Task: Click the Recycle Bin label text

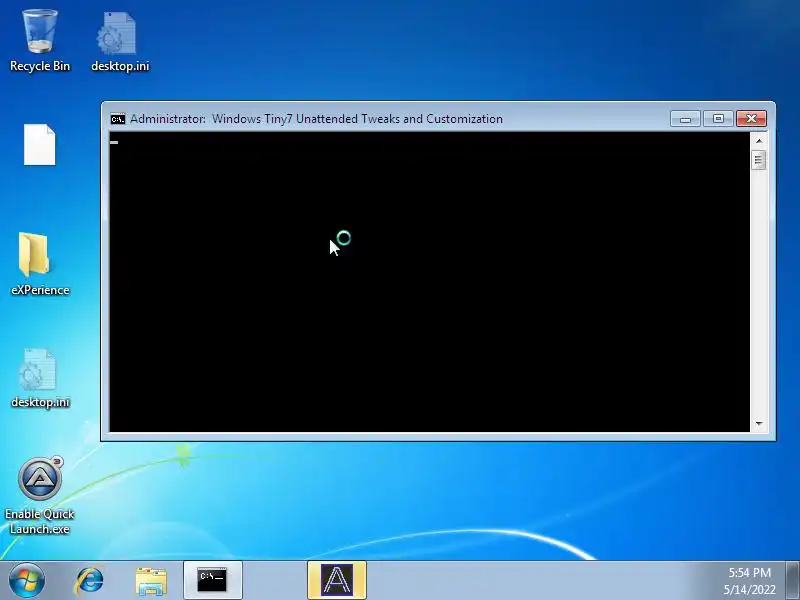Action: (40, 66)
